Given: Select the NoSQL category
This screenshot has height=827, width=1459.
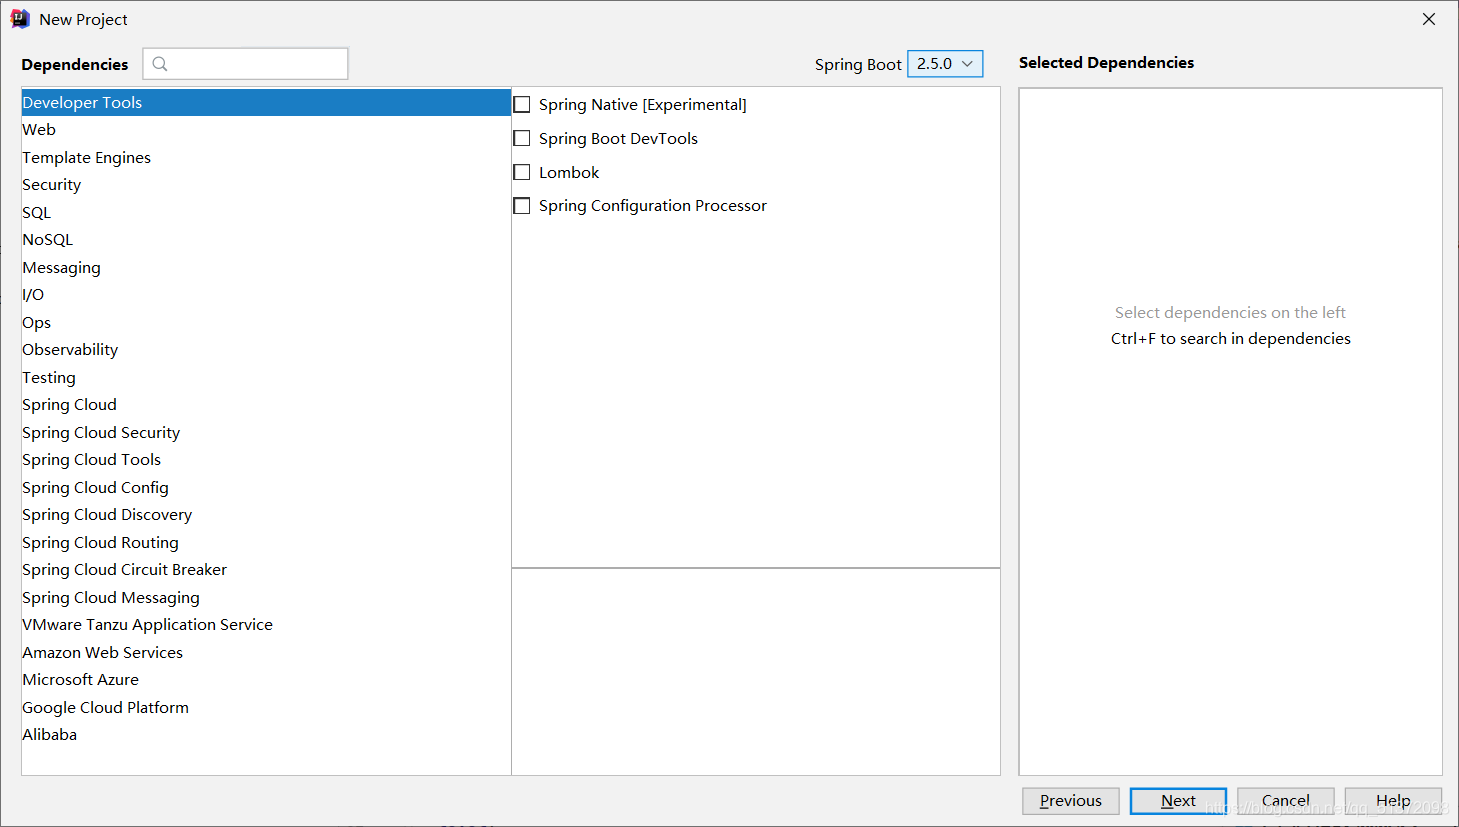Looking at the screenshot, I should tap(48, 240).
